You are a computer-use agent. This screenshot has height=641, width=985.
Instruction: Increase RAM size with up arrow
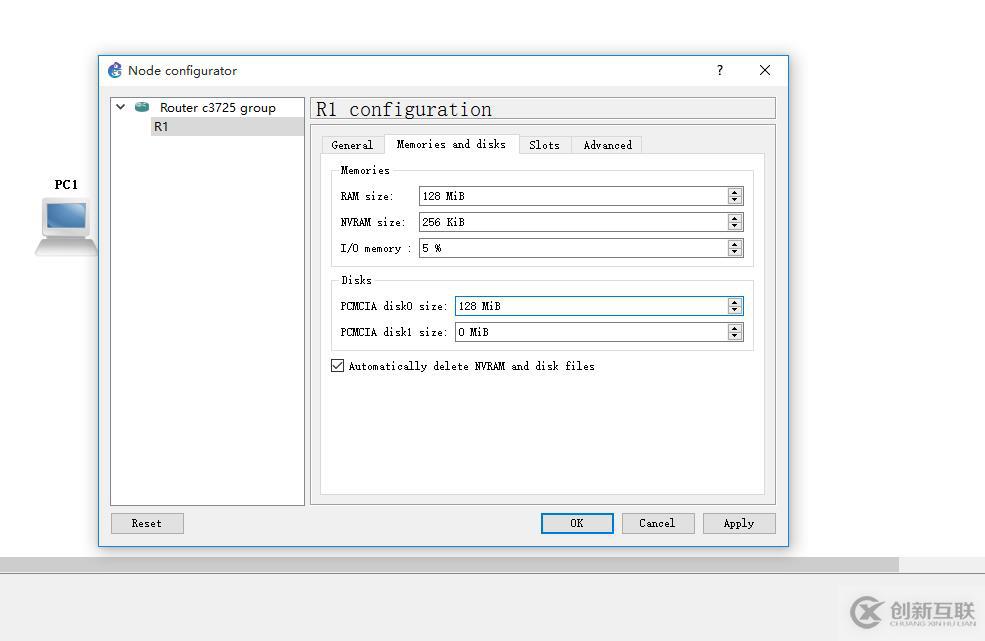click(734, 192)
